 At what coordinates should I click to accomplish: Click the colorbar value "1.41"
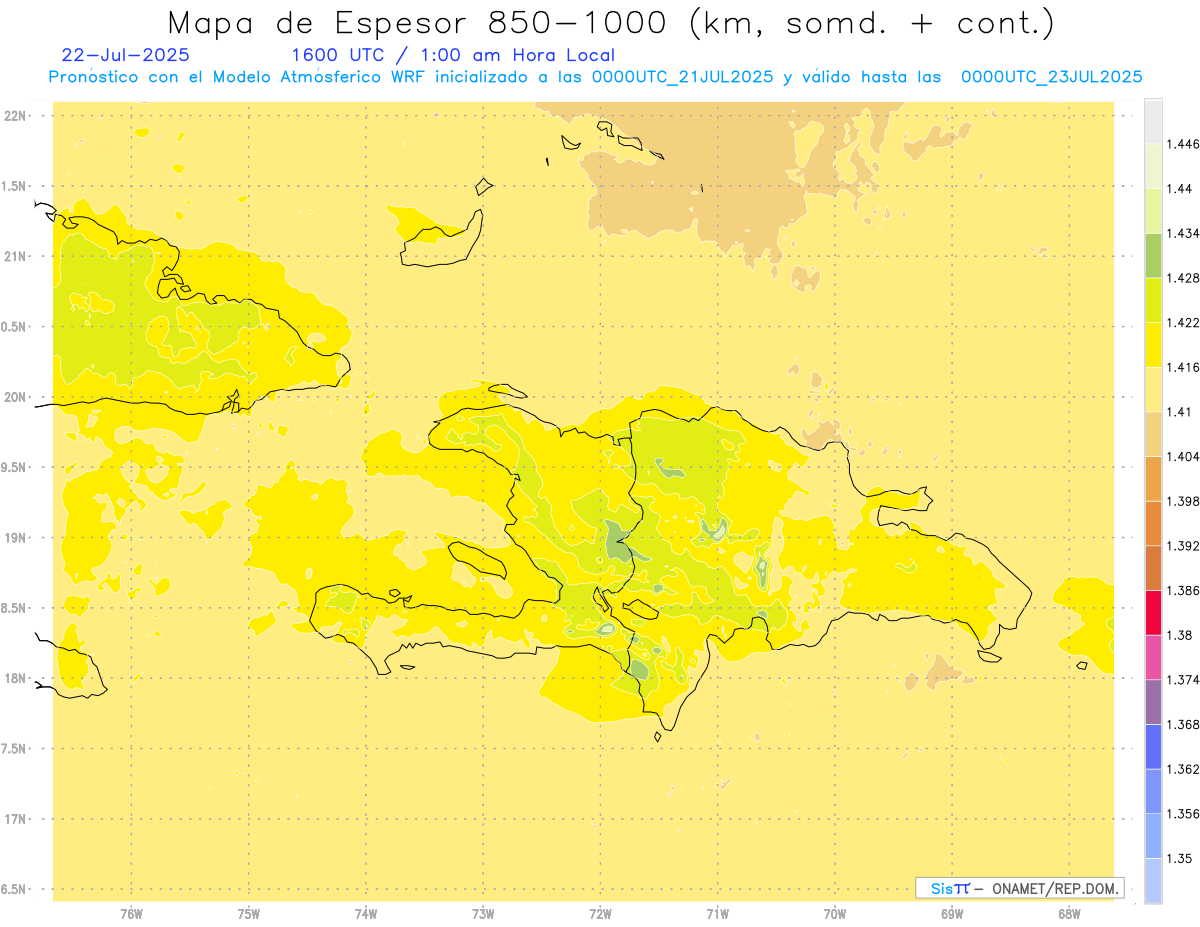point(1180,412)
